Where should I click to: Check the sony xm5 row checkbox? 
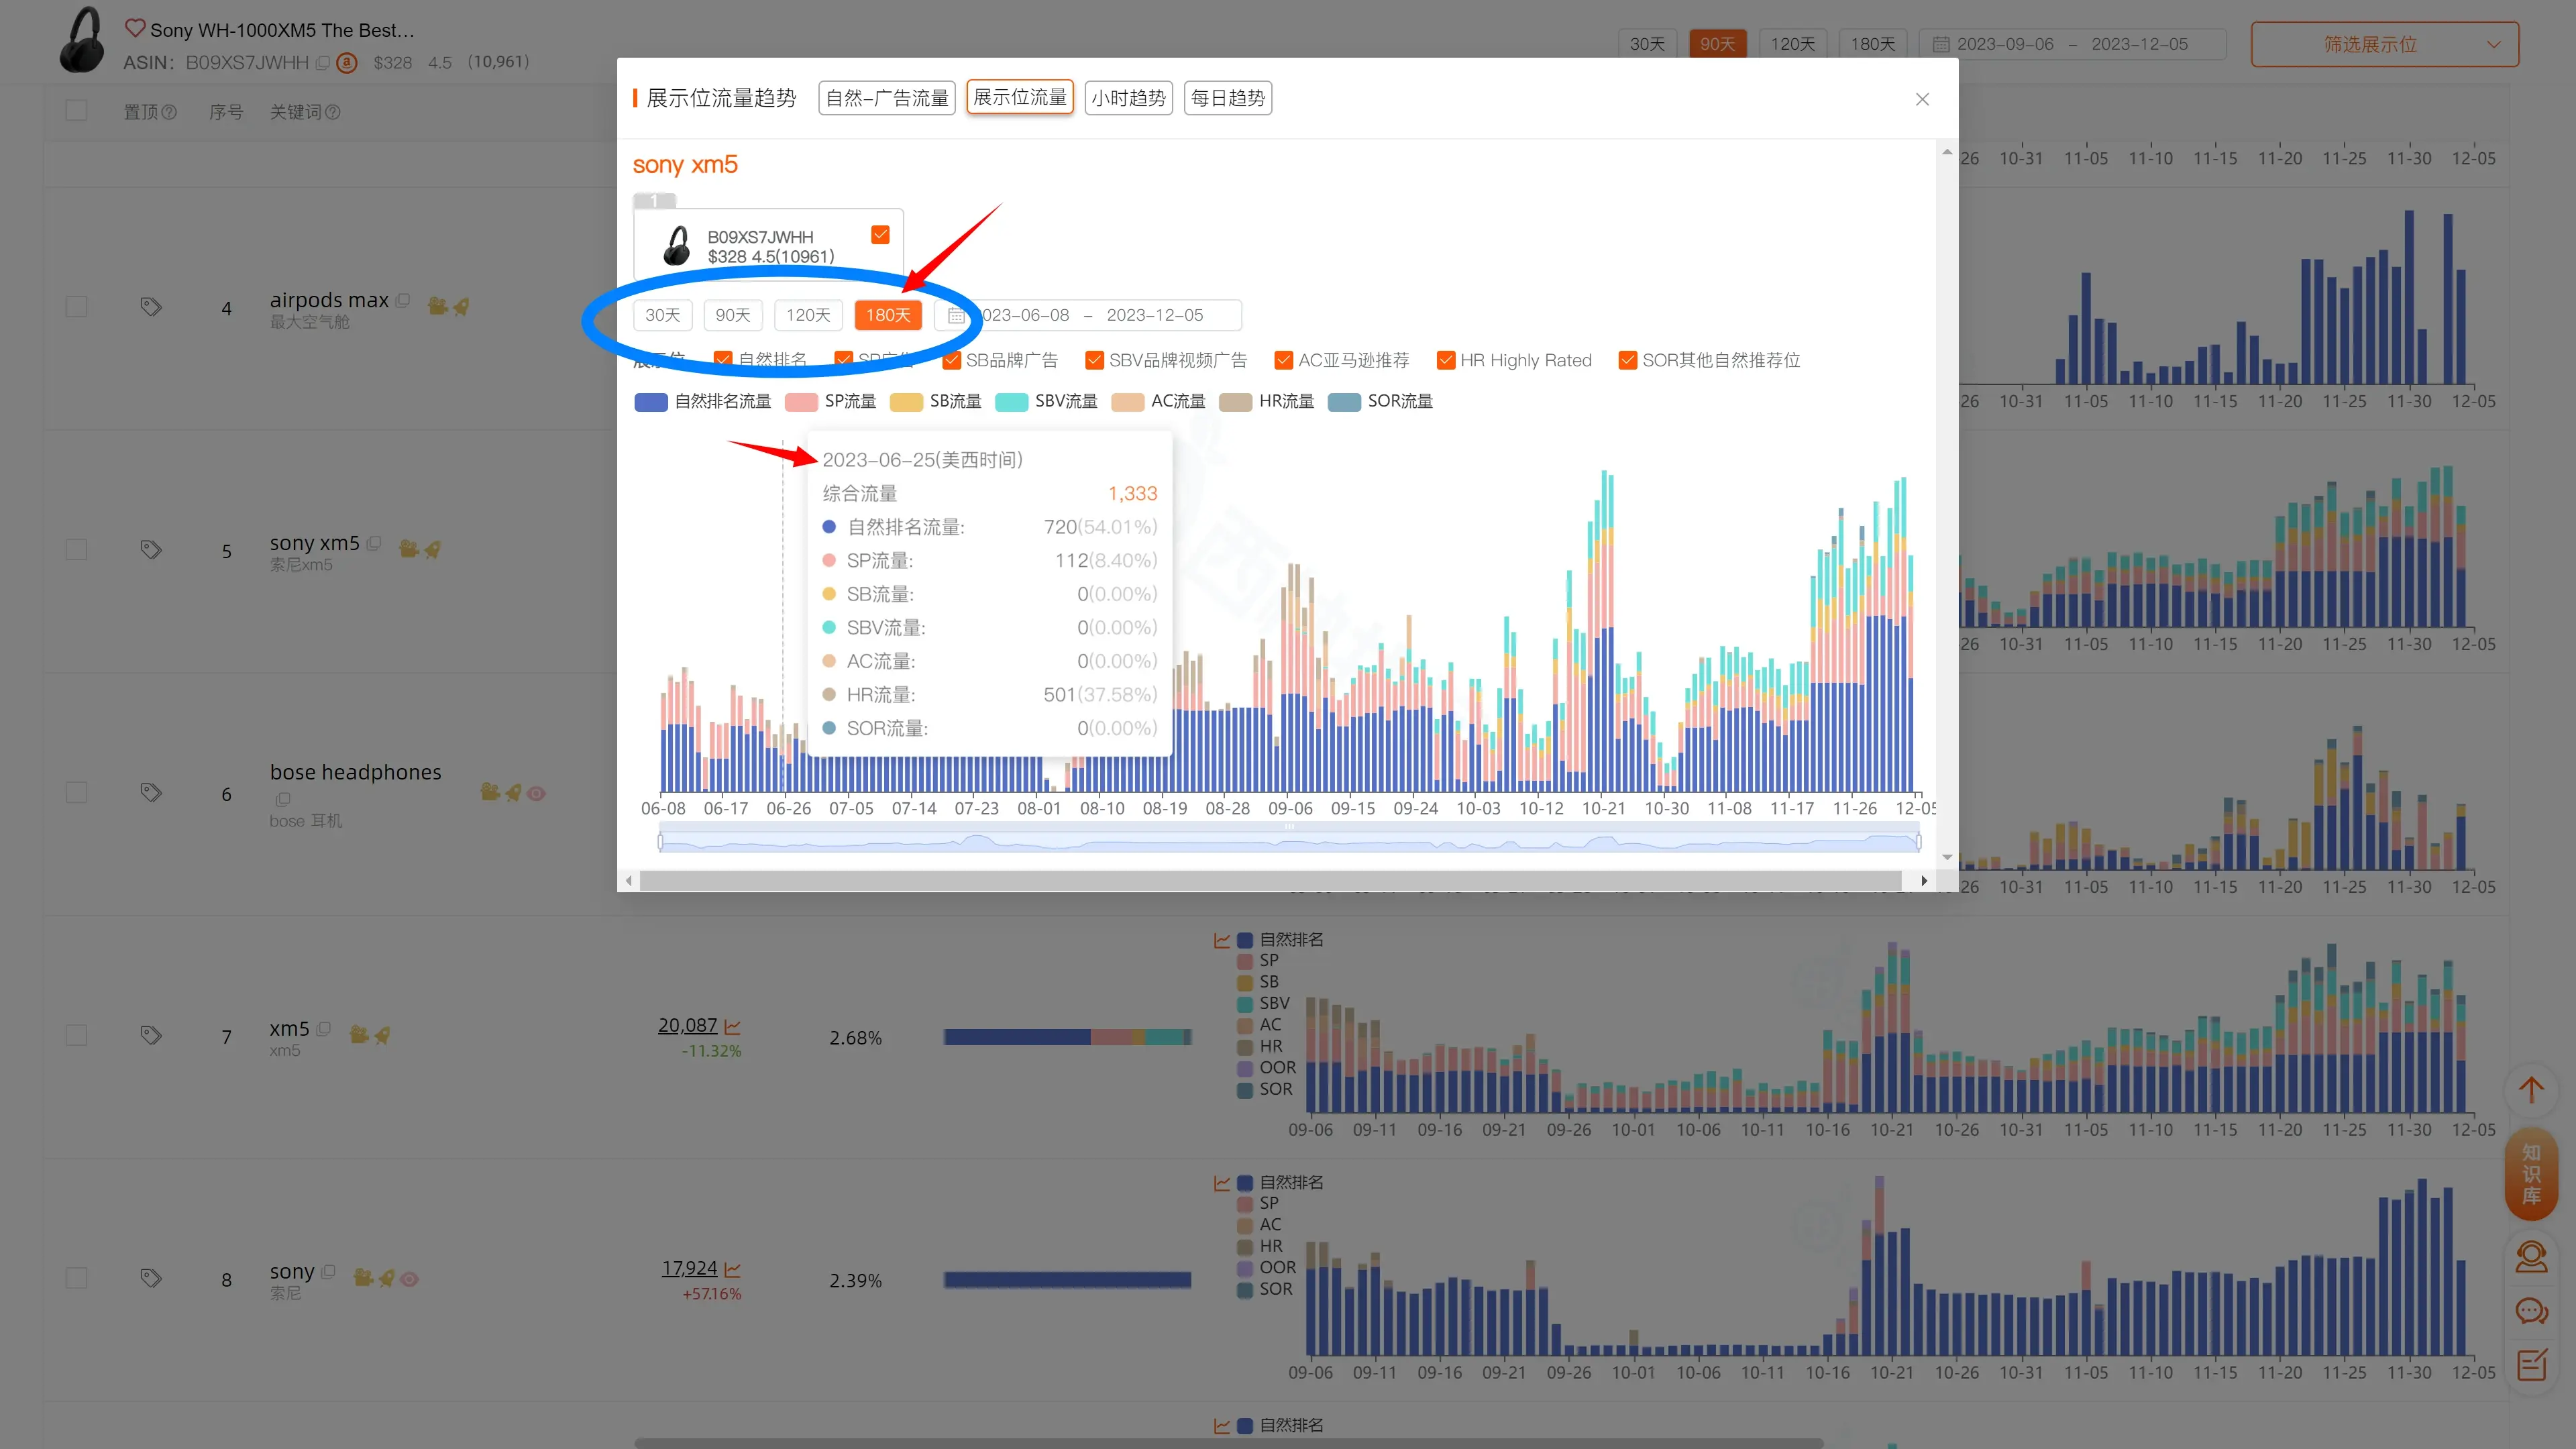click(76, 549)
